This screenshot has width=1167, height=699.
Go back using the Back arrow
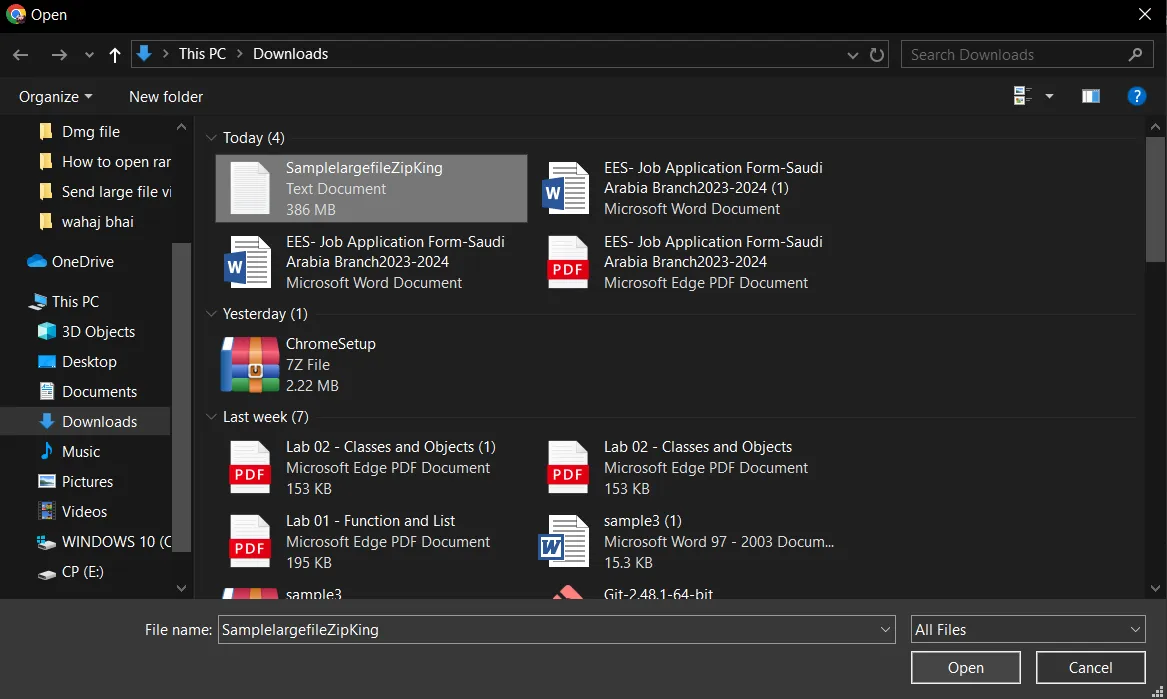pos(21,54)
